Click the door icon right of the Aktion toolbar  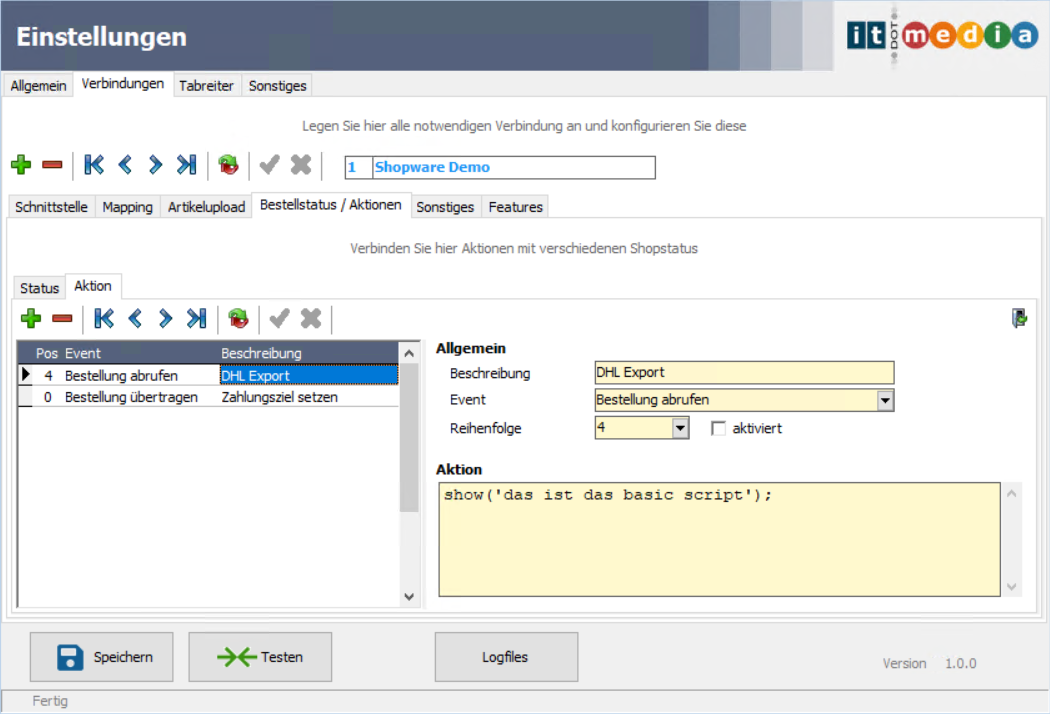click(1019, 319)
